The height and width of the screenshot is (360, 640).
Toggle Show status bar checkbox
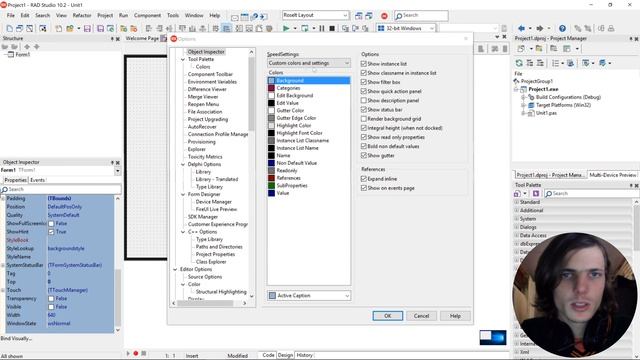pos(364,109)
